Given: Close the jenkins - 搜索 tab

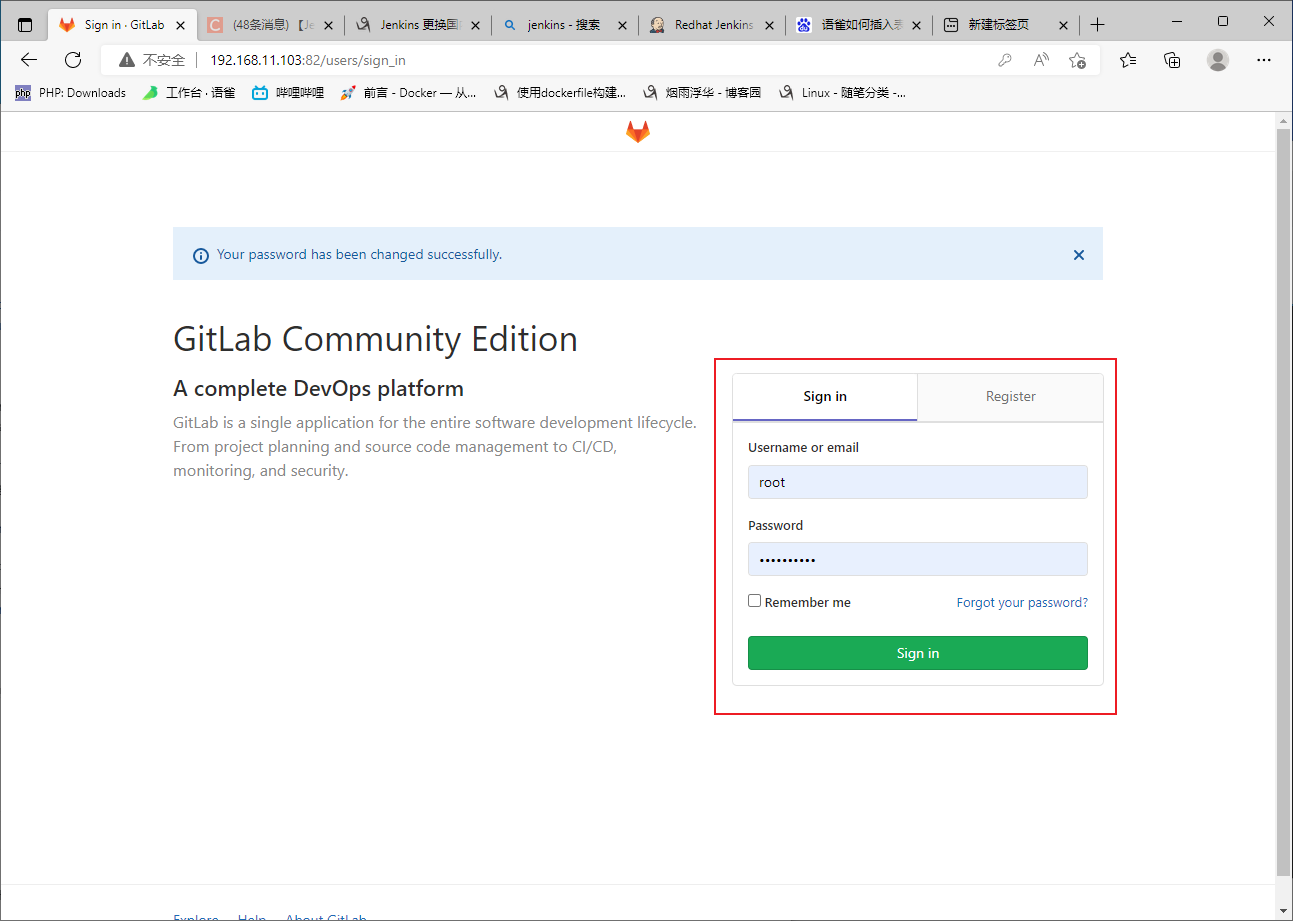Looking at the screenshot, I should pyautogui.click(x=622, y=25).
